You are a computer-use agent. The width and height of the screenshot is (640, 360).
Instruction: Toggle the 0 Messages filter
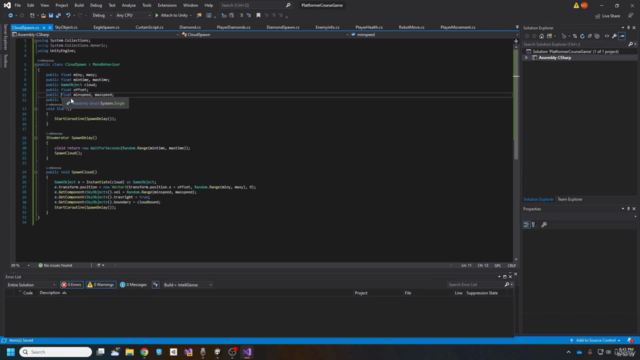(x=133, y=285)
